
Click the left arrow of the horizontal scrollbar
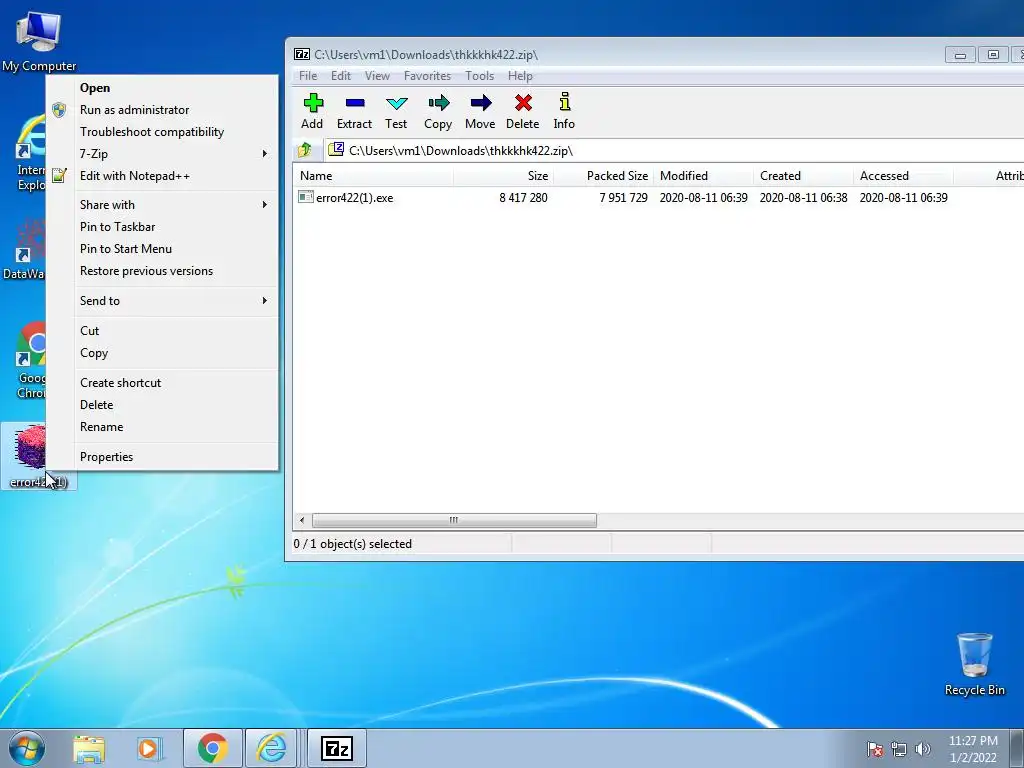(302, 520)
